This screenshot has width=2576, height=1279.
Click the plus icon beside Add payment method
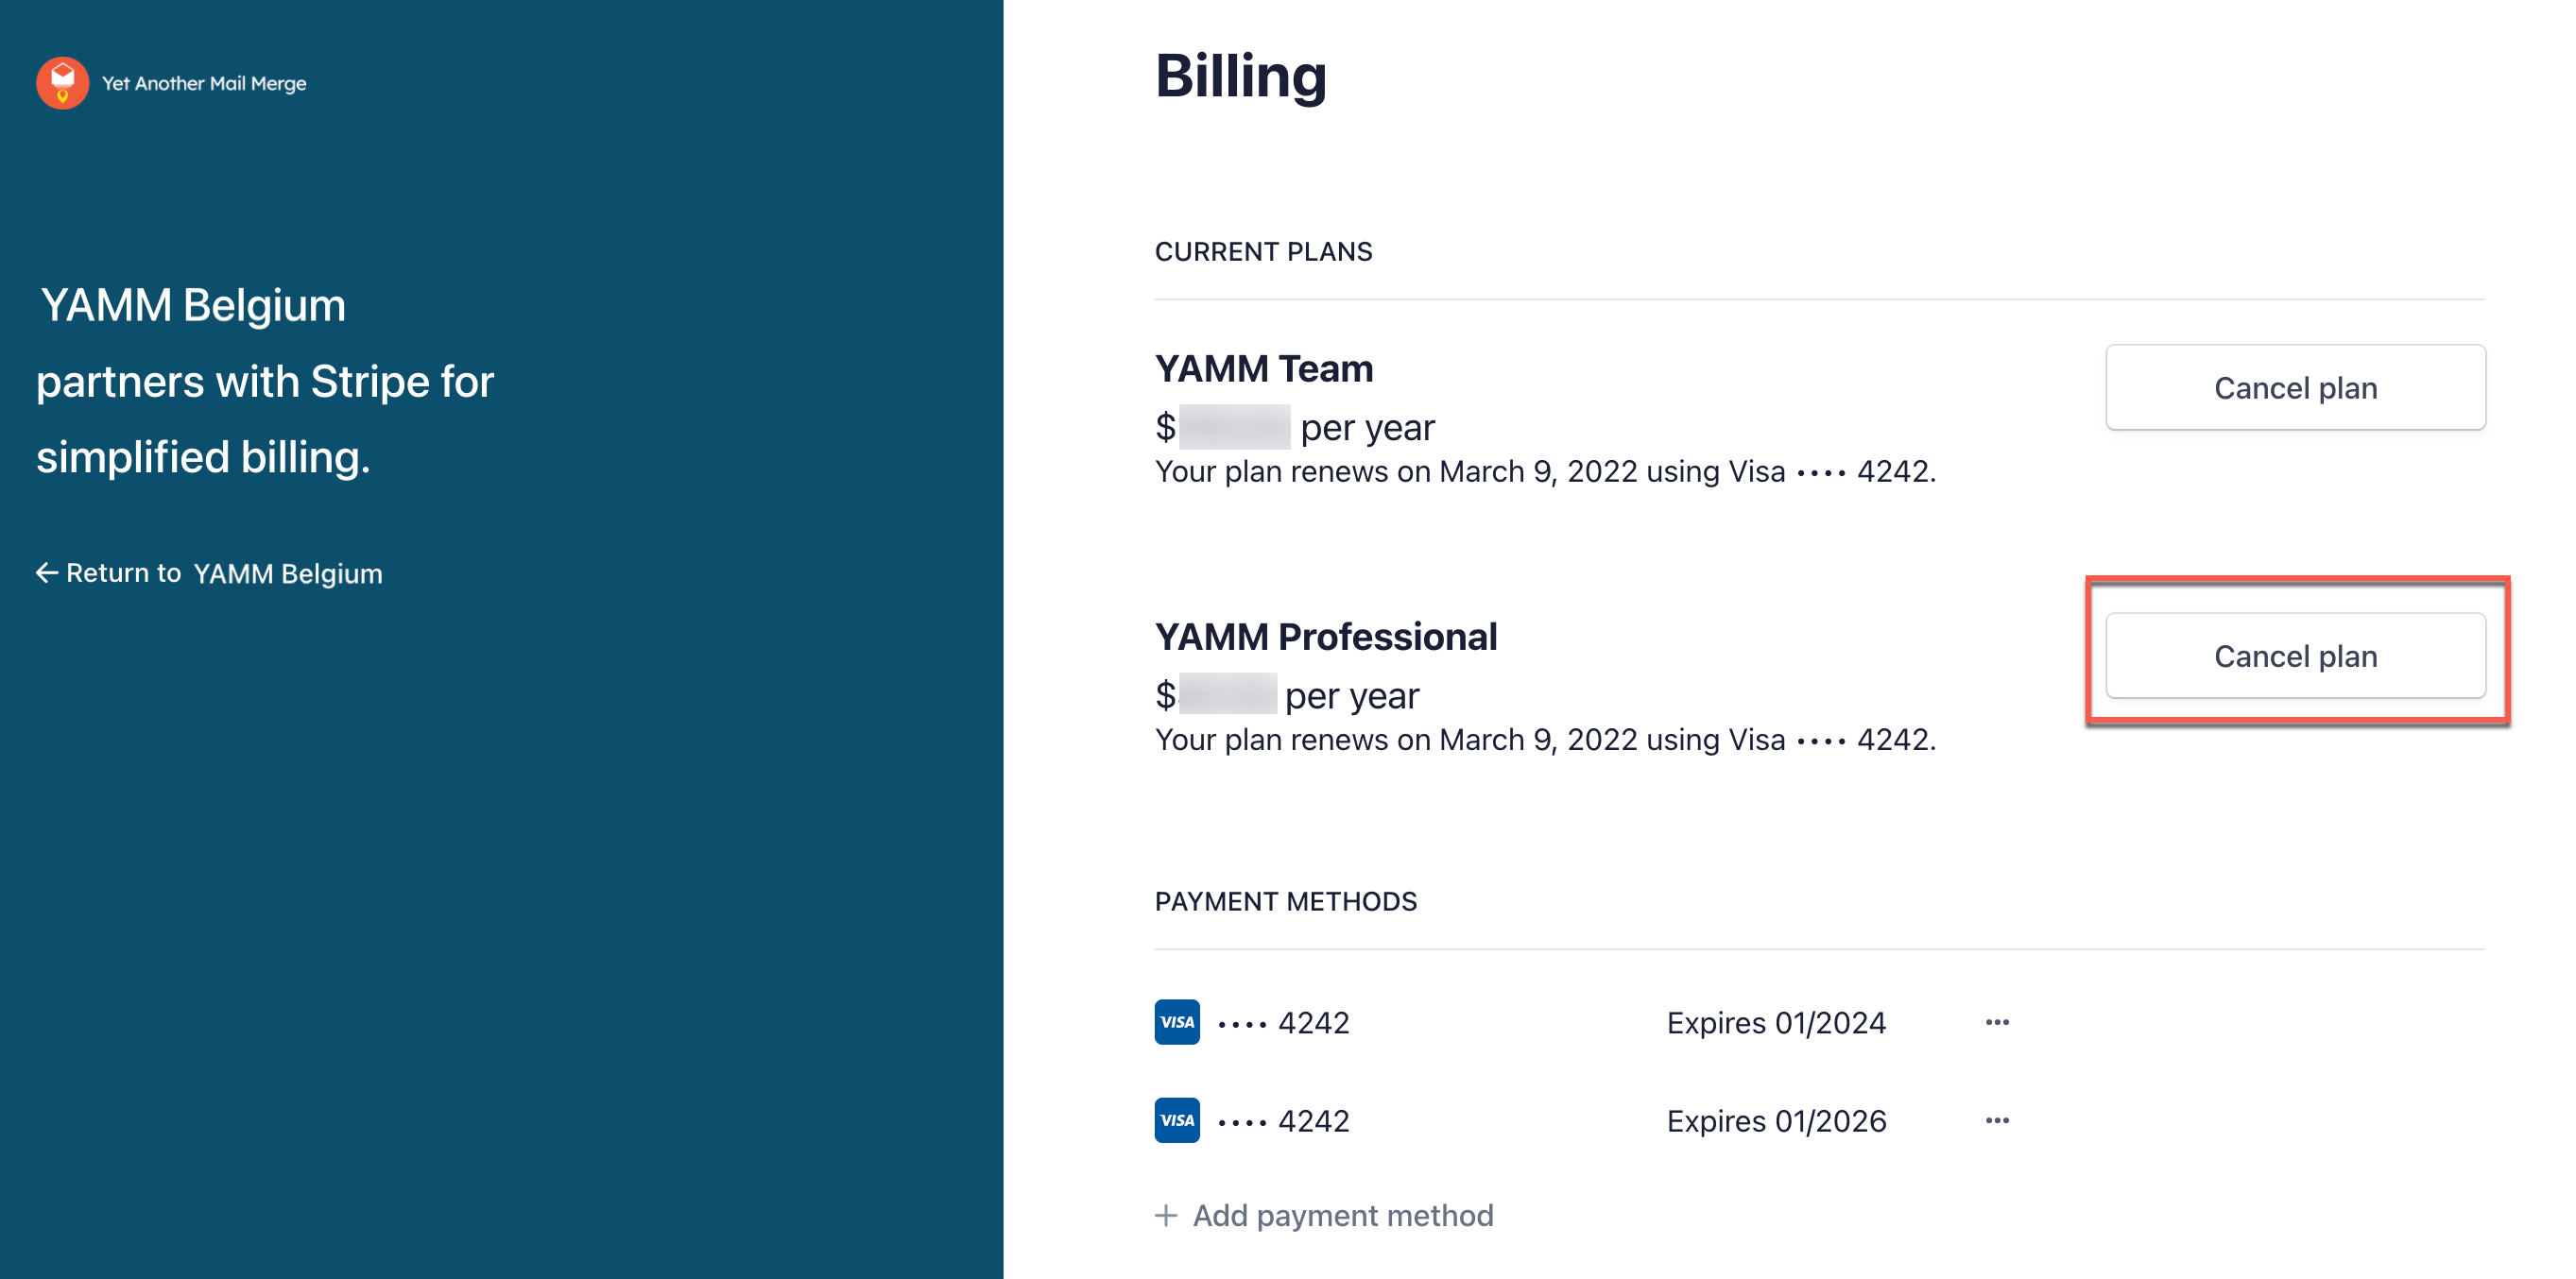coord(1166,1215)
